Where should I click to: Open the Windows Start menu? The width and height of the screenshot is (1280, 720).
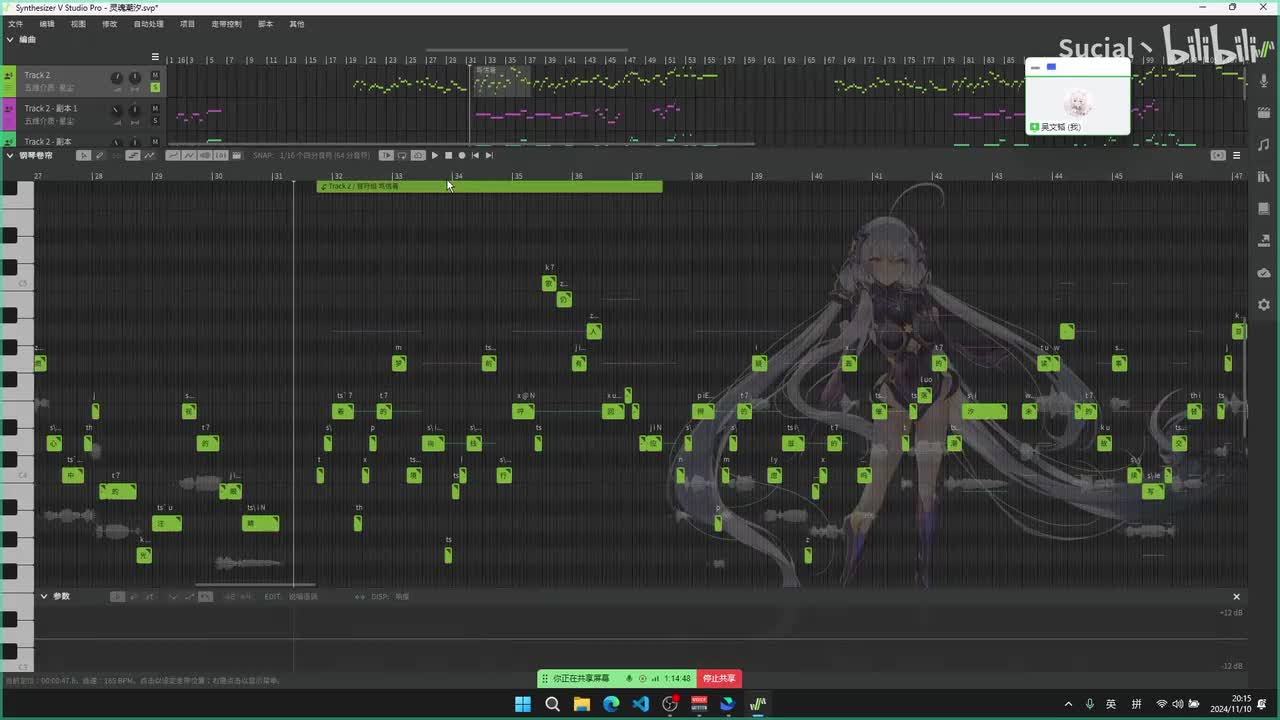(x=523, y=704)
